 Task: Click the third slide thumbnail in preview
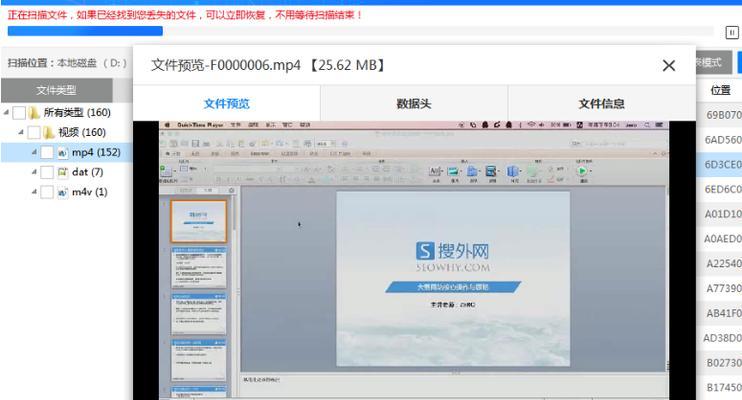(199, 314)
